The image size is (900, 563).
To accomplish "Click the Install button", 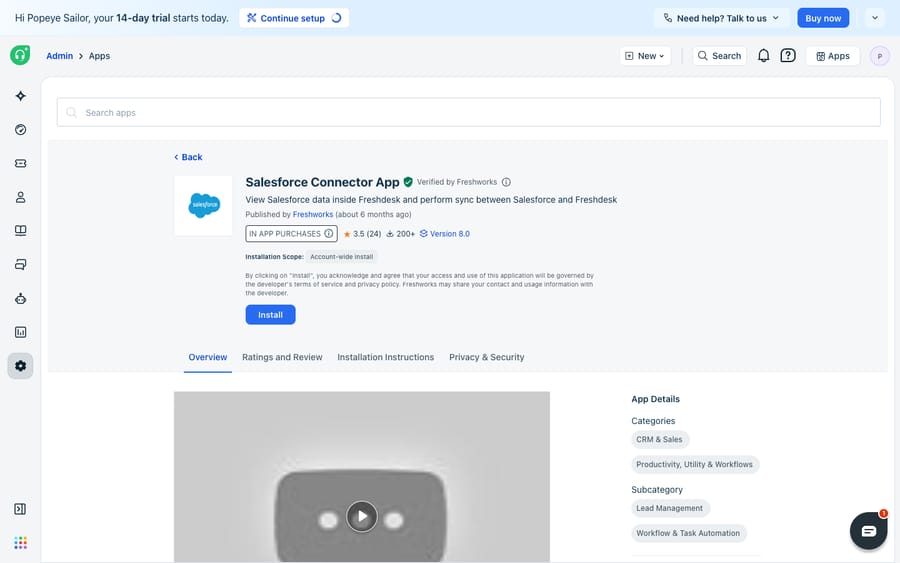I will click(x=270, y=314).
